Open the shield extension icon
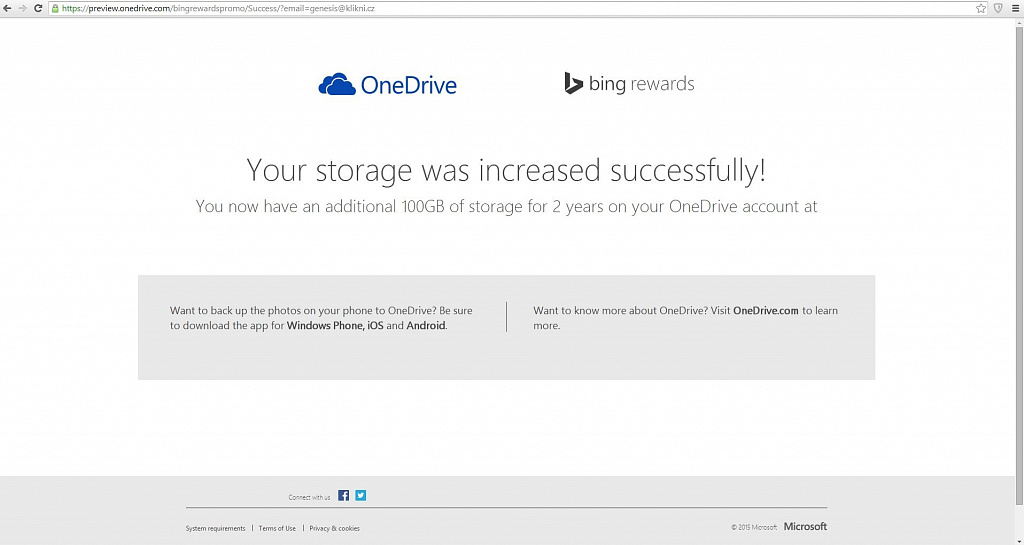Screen dimensions: 1024x545 point(998,8)
